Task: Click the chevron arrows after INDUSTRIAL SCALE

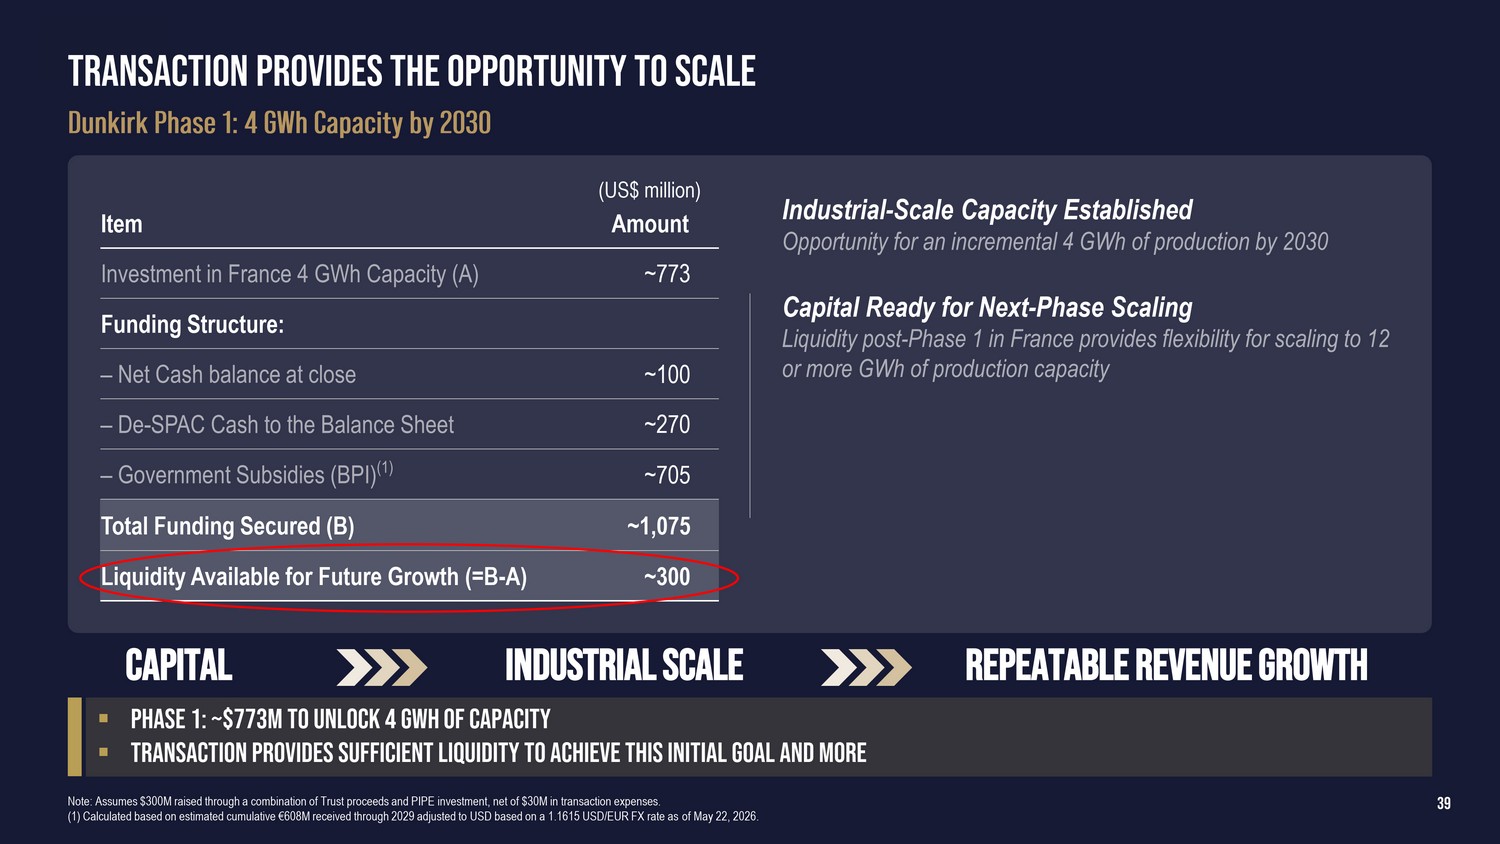Action: [866, 667]
